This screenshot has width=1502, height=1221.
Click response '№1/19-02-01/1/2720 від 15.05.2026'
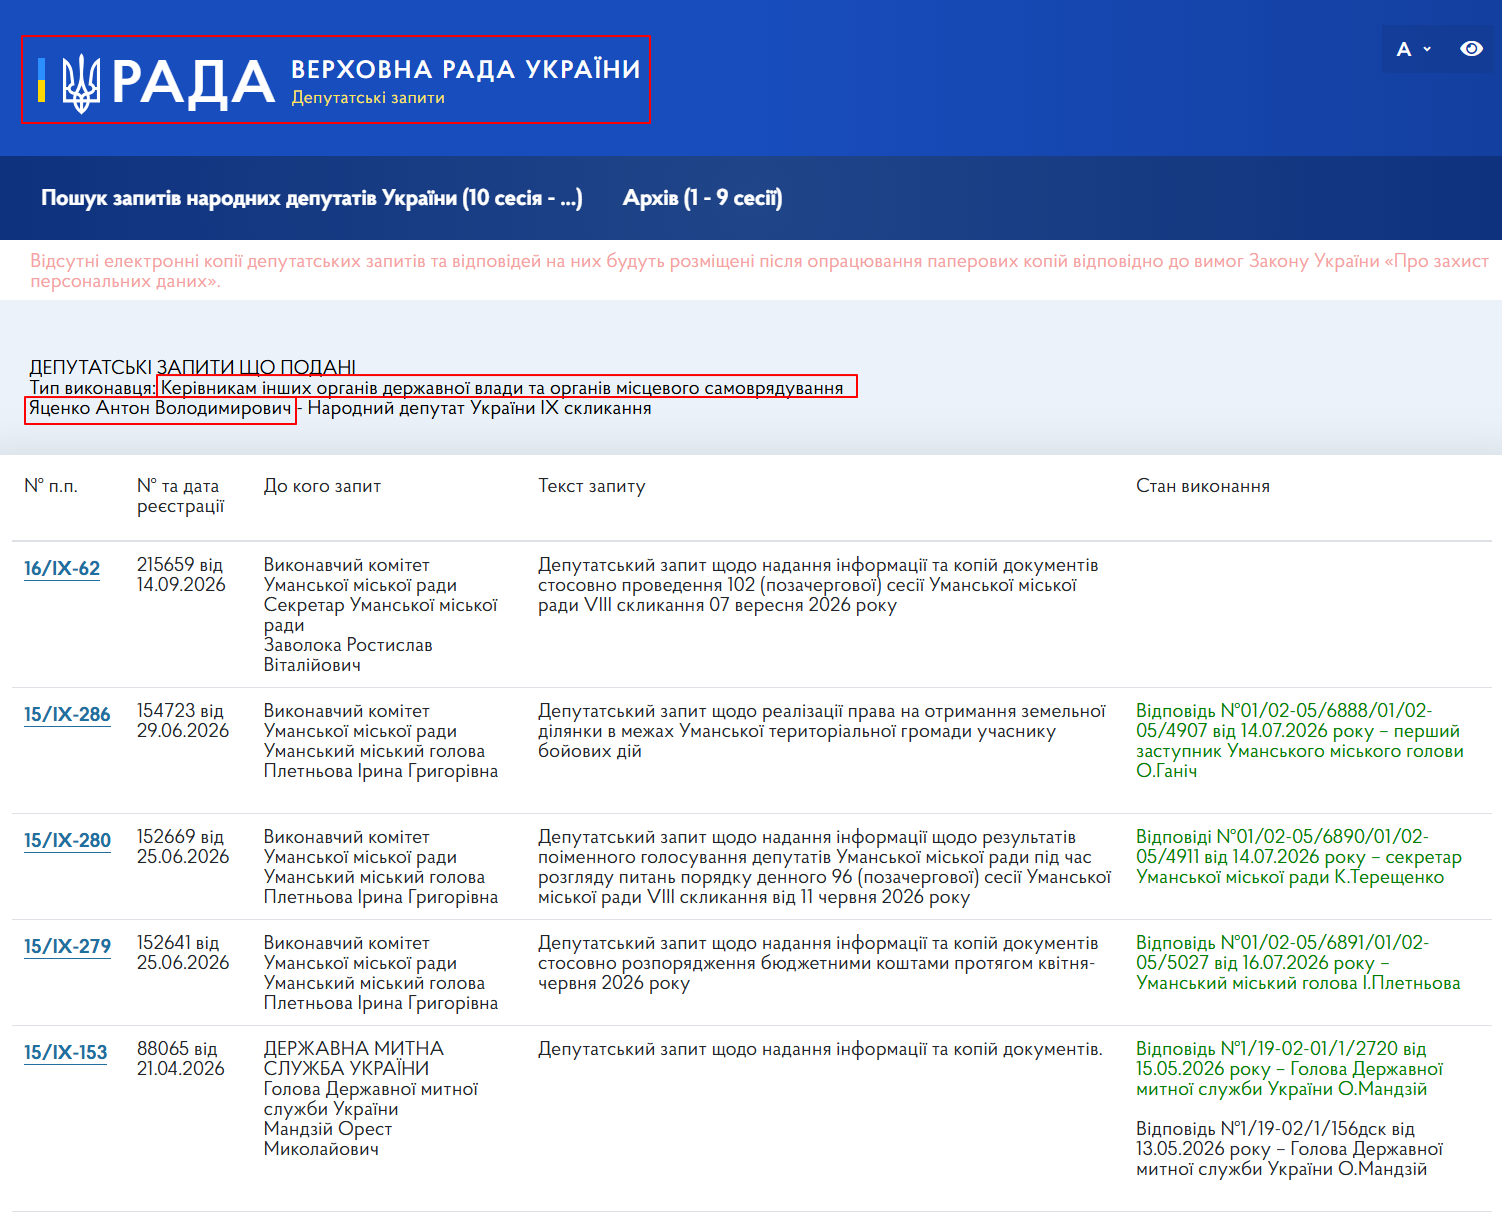[1289, 1069]
